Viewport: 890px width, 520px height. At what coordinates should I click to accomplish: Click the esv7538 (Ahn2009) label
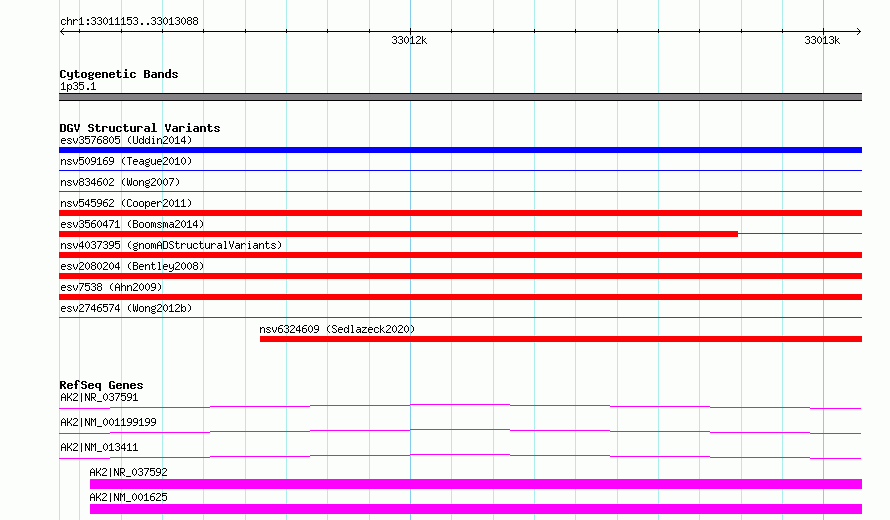click(111, 287)
